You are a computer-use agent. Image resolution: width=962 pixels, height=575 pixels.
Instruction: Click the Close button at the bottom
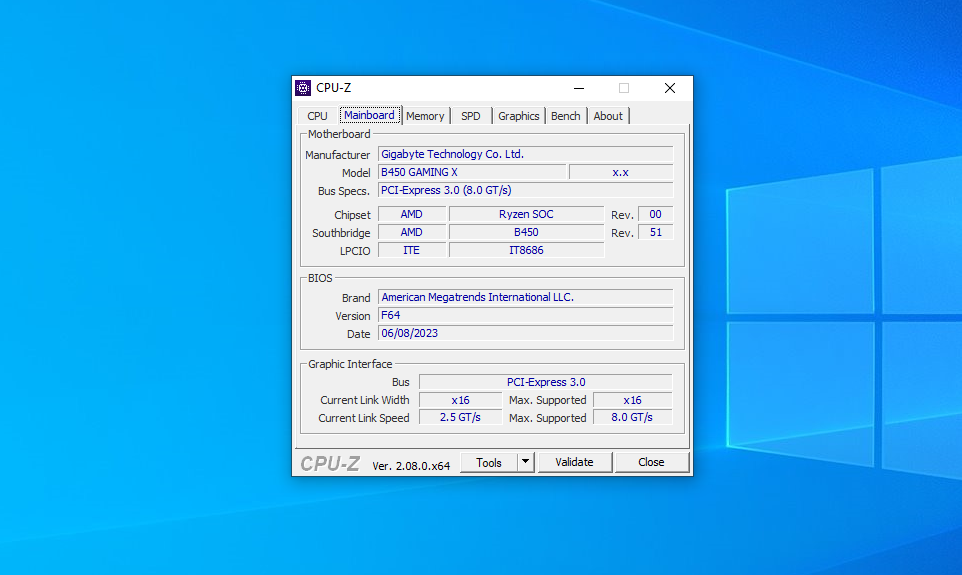coord(651,462)
